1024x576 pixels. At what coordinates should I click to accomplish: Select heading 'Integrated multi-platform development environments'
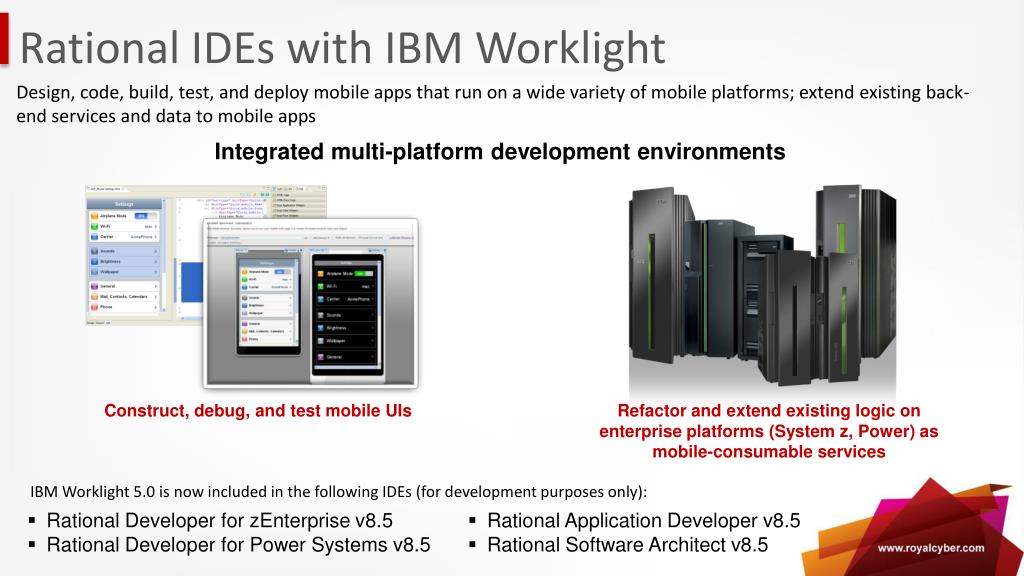[x=500, y=152]
